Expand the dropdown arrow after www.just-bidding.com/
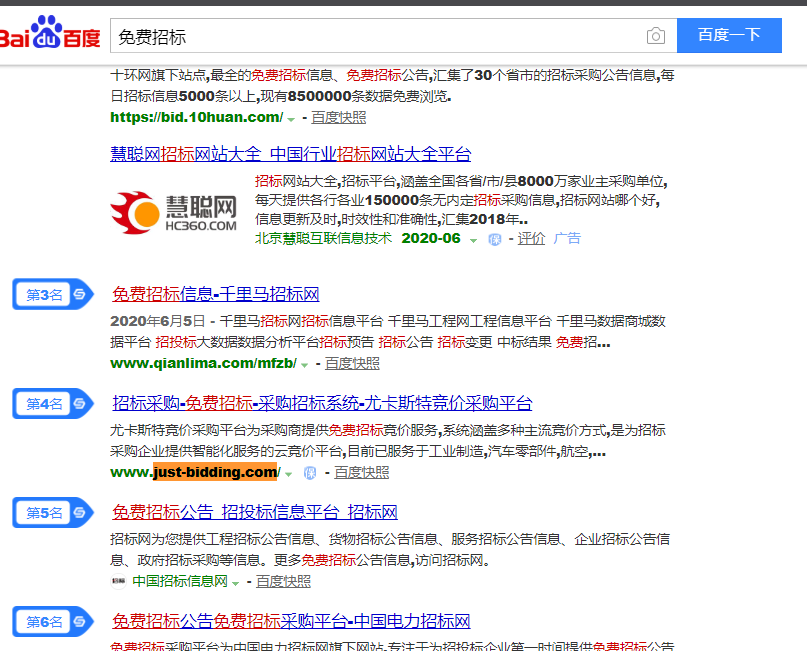807x651 pixels. pyautogui.click(x=288, y=474)
